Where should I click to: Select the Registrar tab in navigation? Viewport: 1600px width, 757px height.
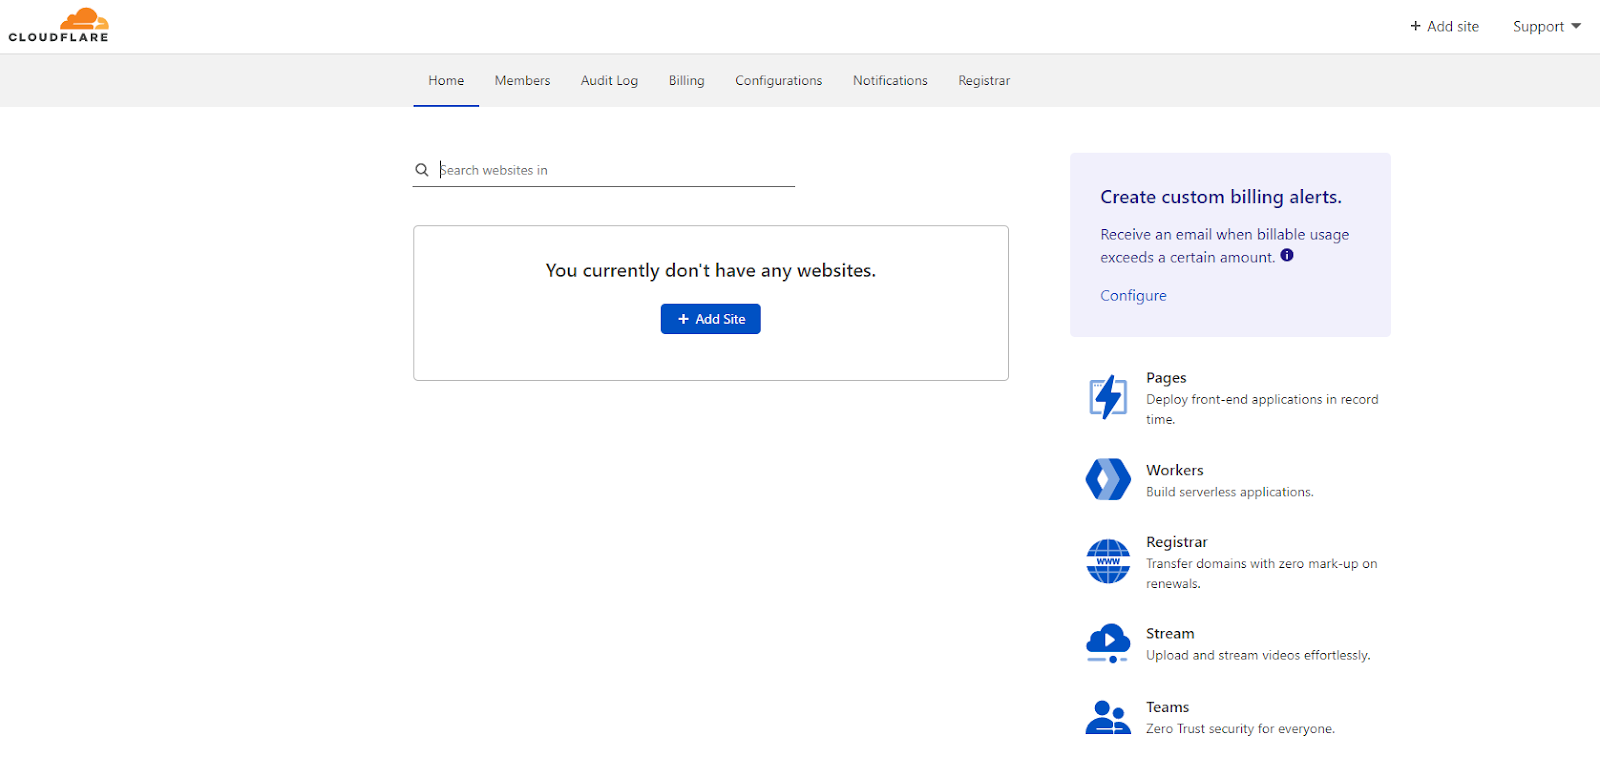[x=984, y=80]
